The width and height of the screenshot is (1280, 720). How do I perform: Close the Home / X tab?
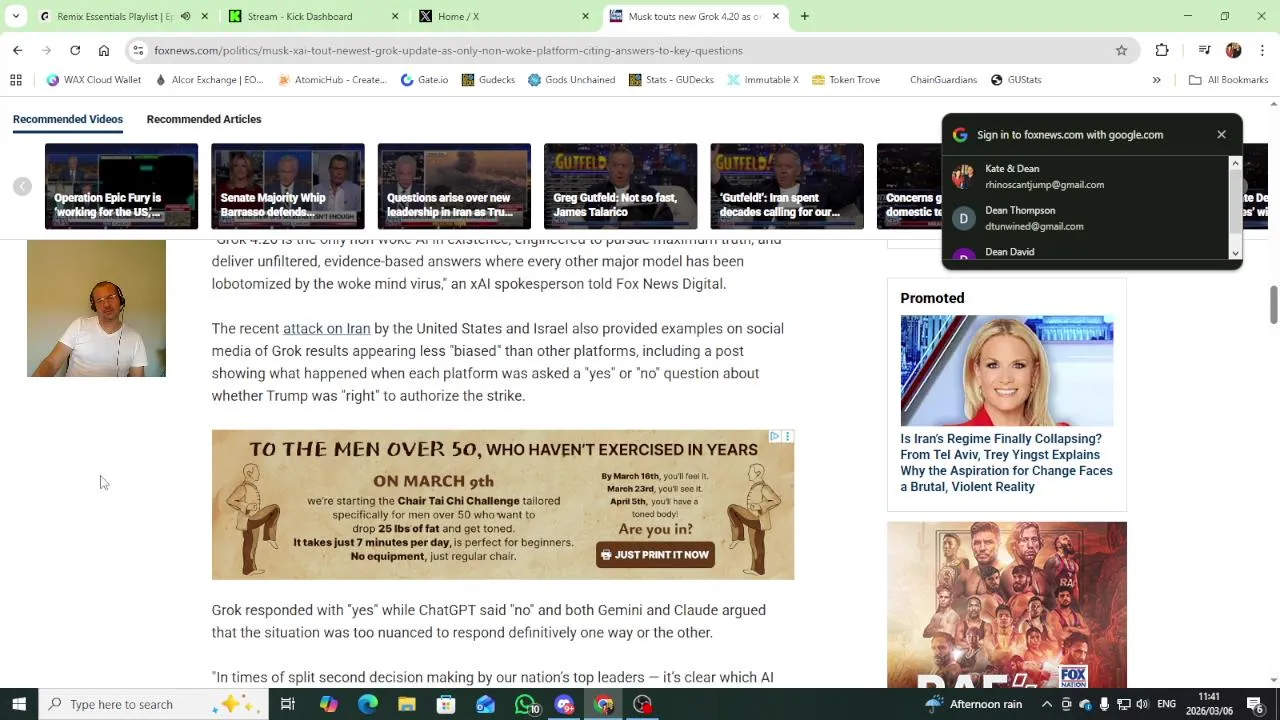[x=585, y=16]
